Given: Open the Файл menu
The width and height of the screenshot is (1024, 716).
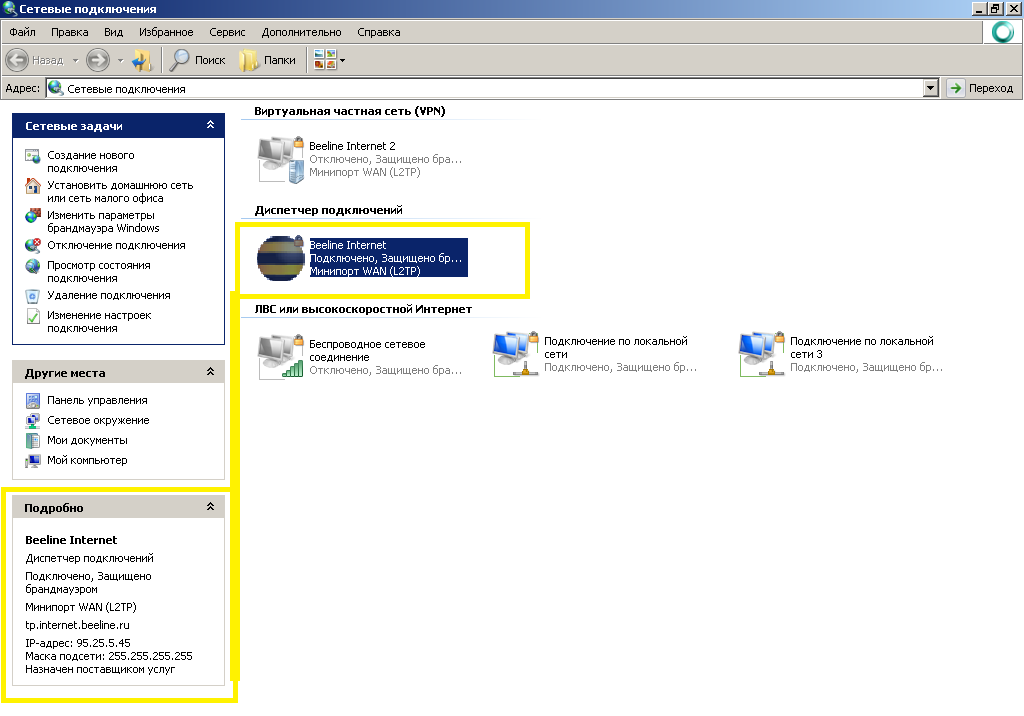Looking at the screenshot, I should point(22,32).
